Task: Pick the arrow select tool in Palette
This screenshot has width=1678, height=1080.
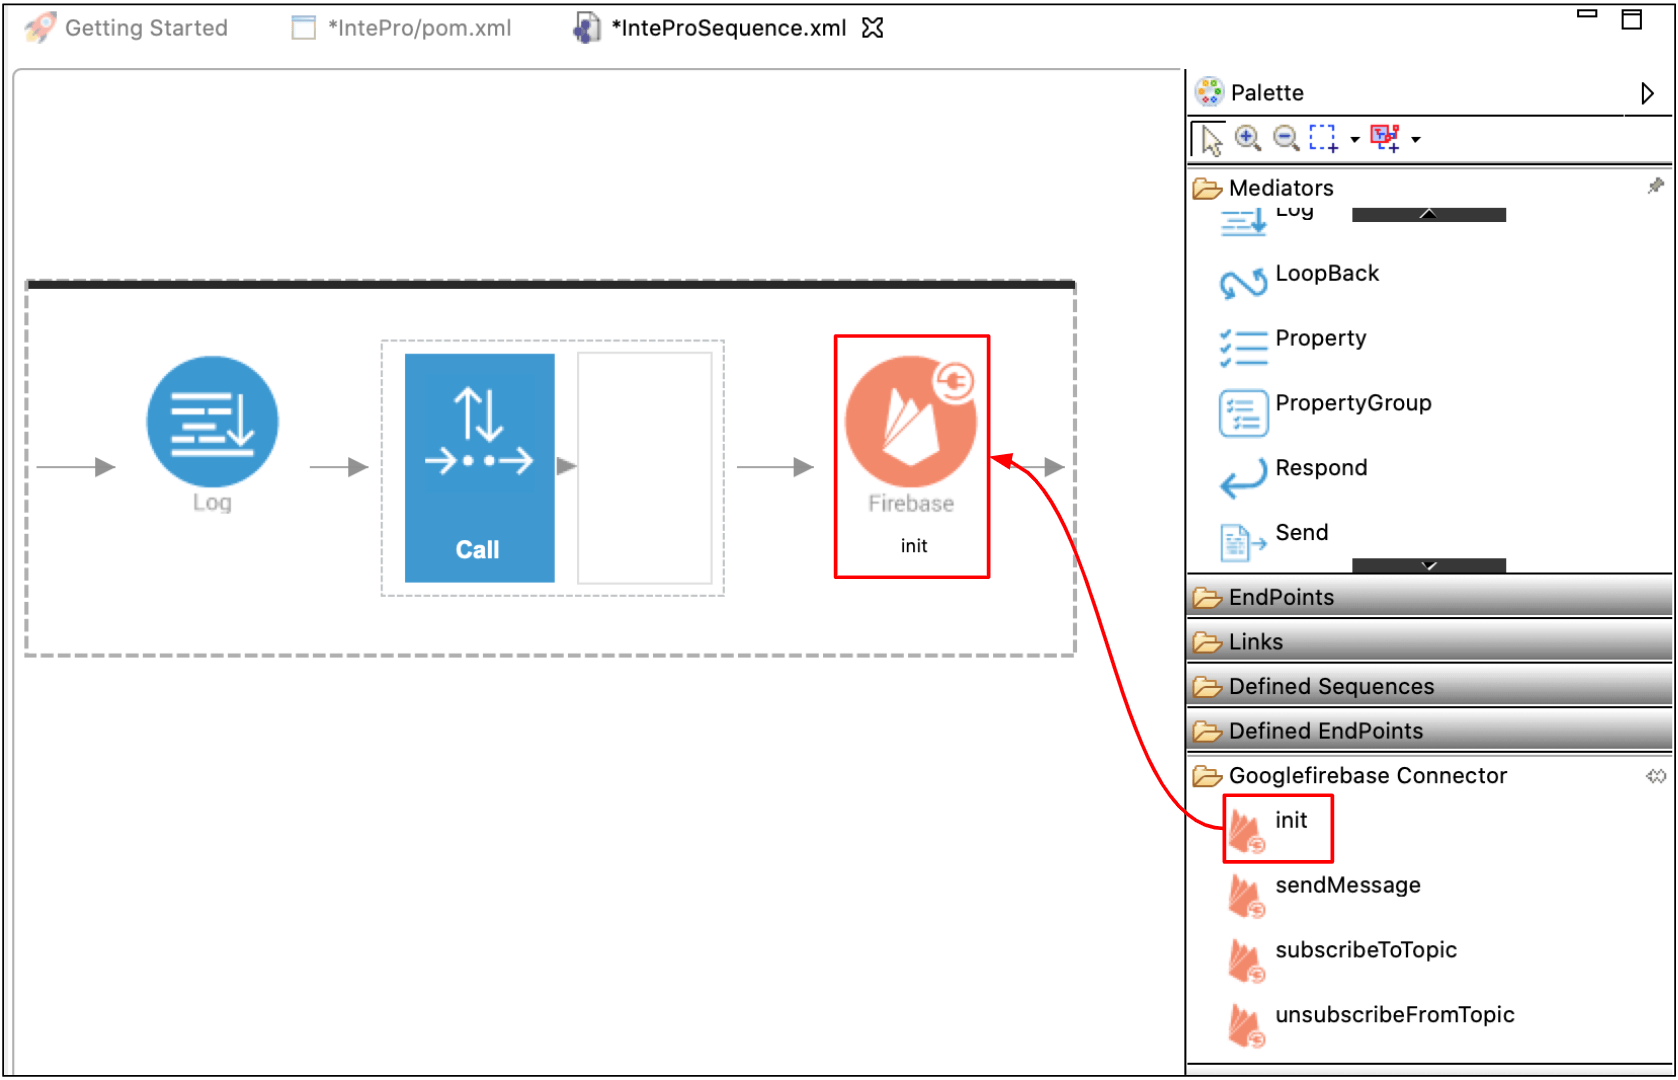Action: click(1210, 140)
